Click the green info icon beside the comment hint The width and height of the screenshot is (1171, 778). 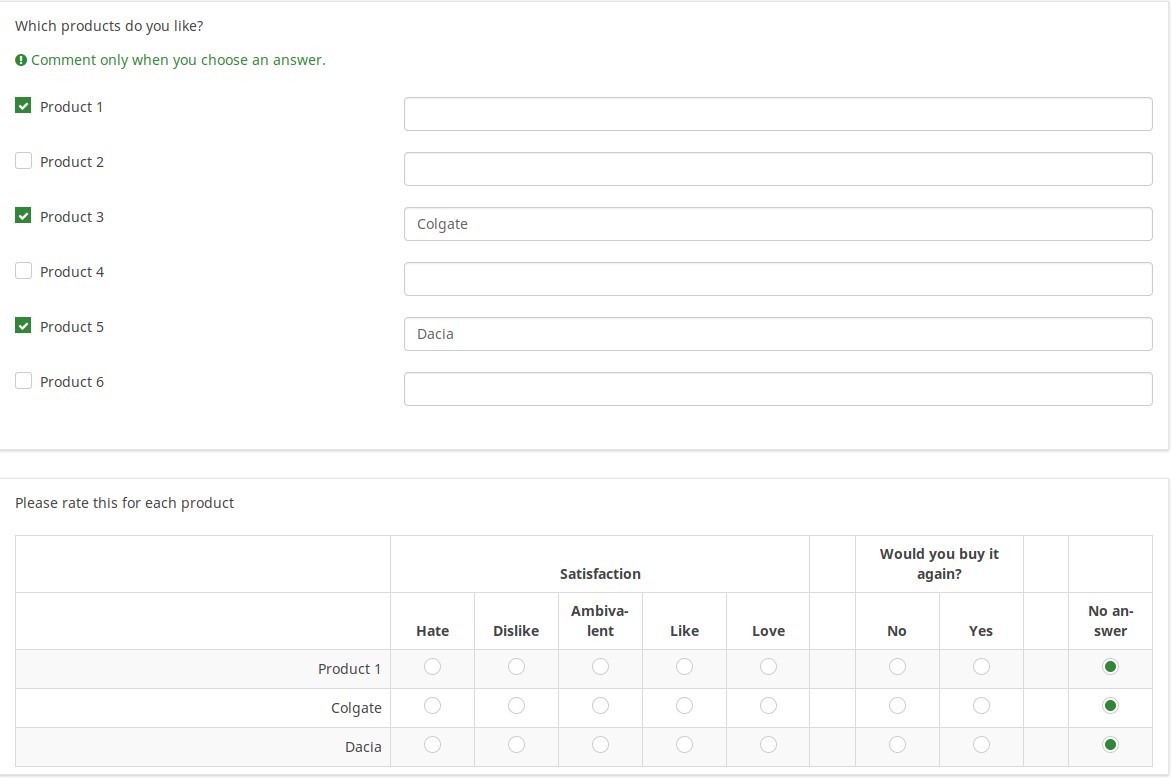[x=21, y=60]
